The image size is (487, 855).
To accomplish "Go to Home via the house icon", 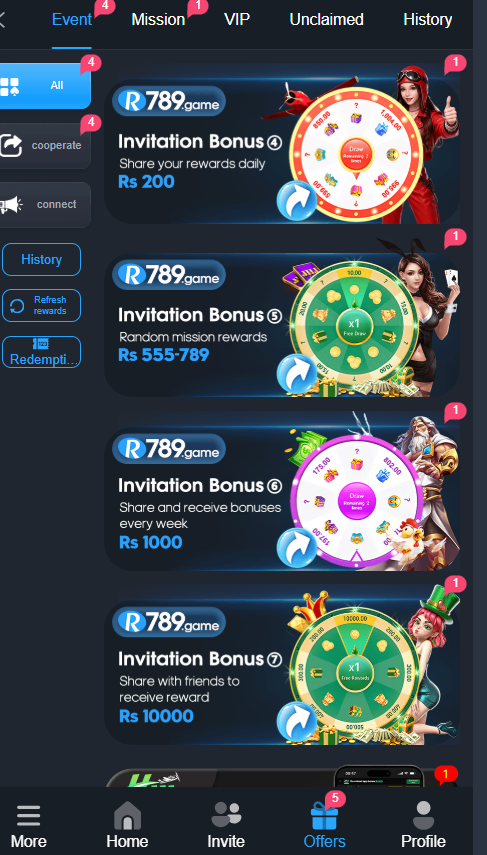I will tap(127, 815).
